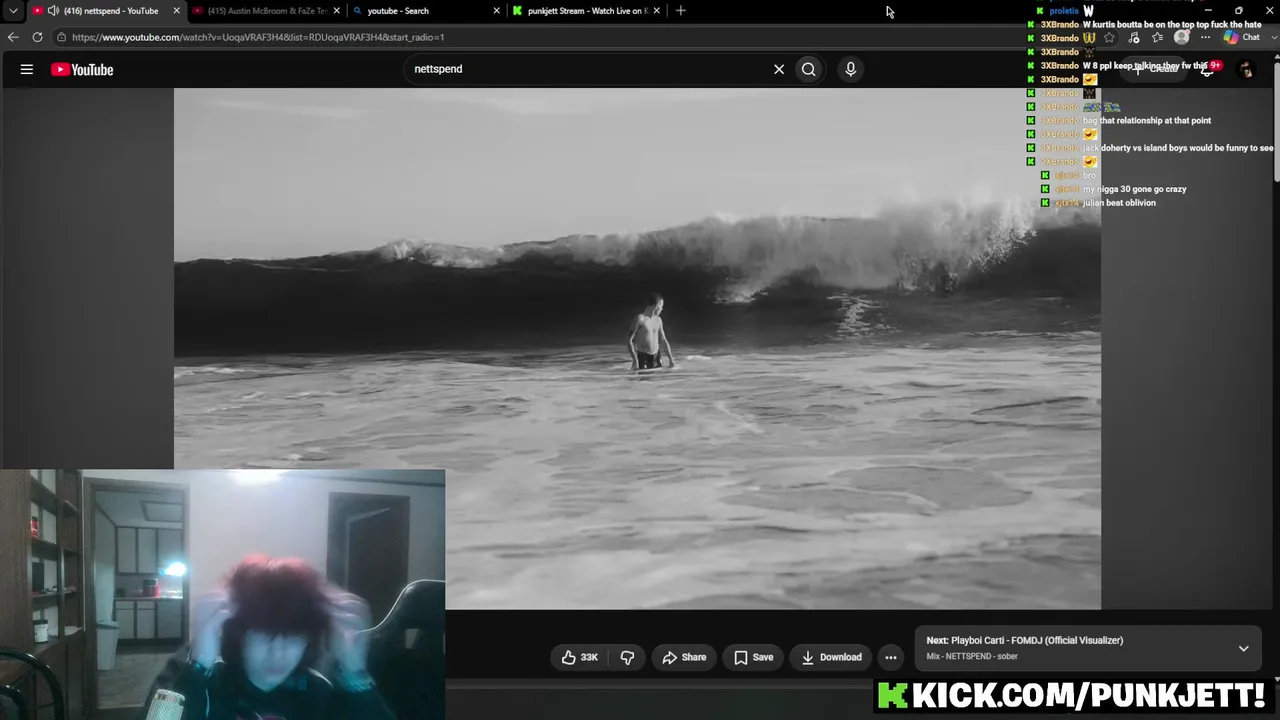Start voice search with the microphone
1280x720 pixels.
850,69
